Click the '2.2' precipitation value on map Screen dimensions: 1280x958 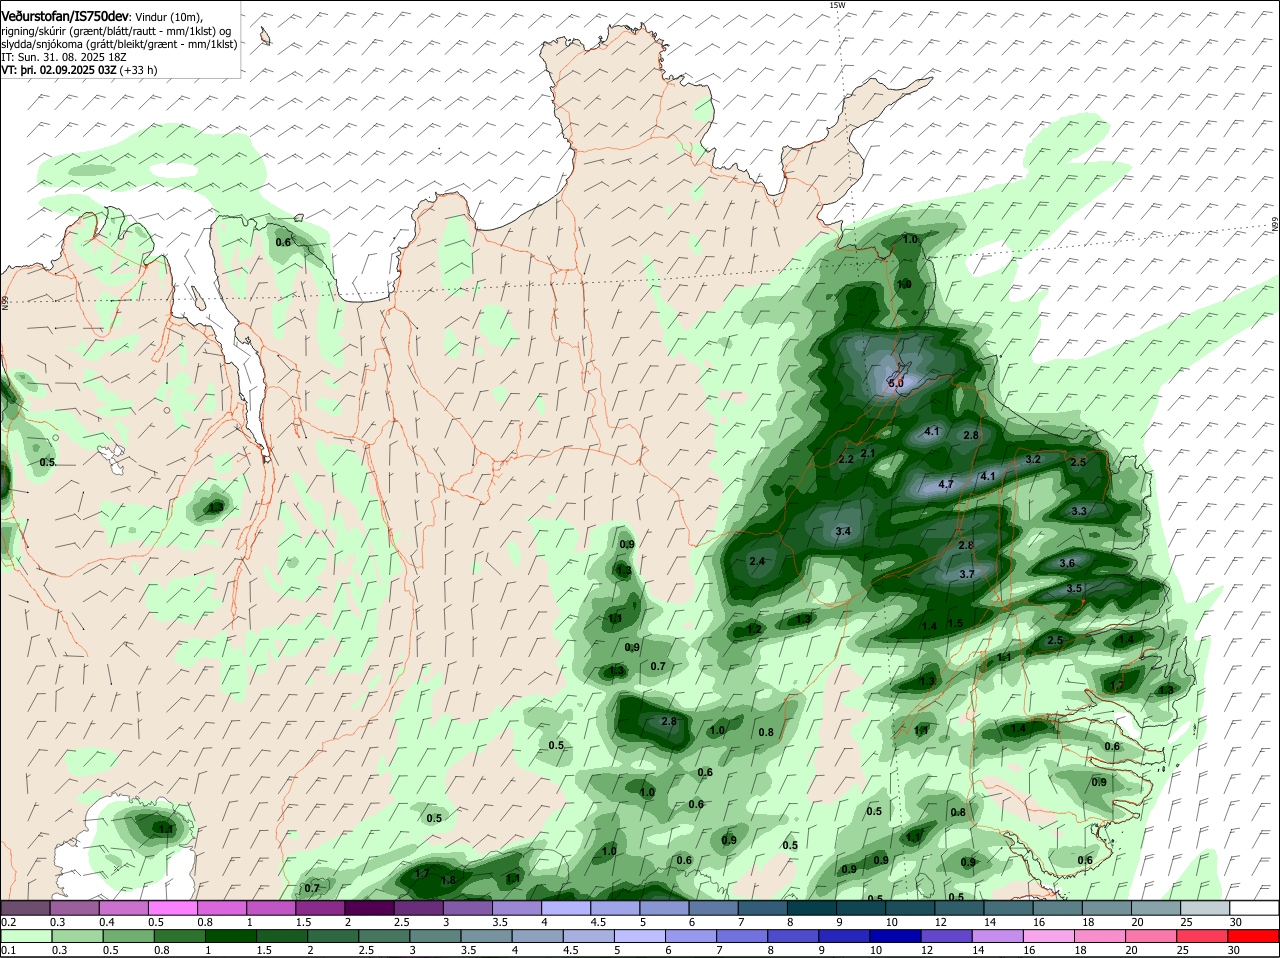point(846,459)
